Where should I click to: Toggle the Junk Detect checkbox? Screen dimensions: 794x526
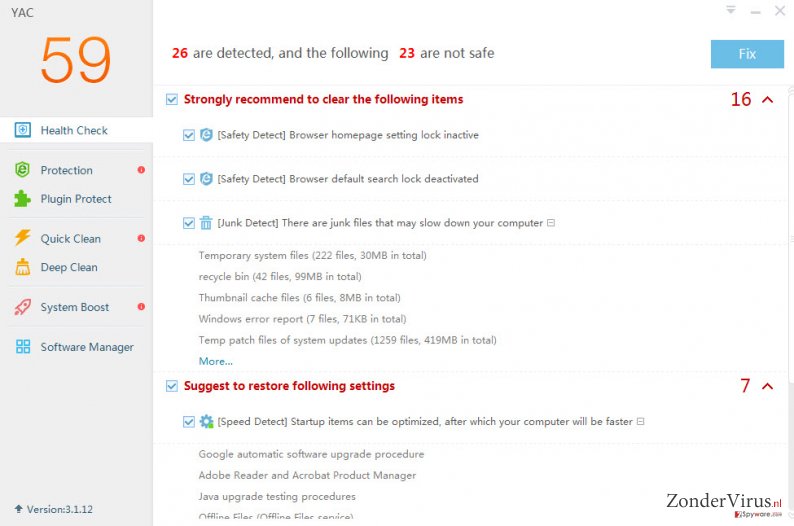(188, 223)
